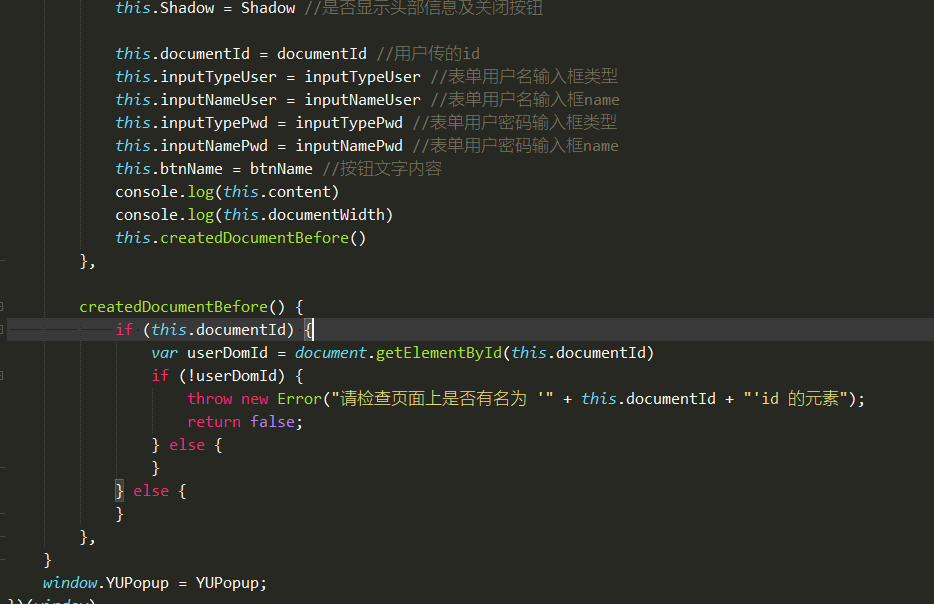
Task: Click '!userDomId' in the if condition
Action: point(236,376)
